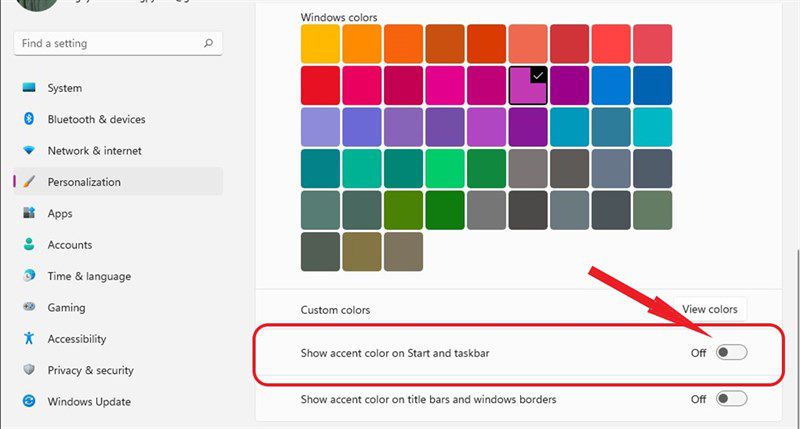Image resolution: width=800 pixels, height=429 pixels.
Task: Open Apps using its sidebar icon
Action: tap(29, 213)
